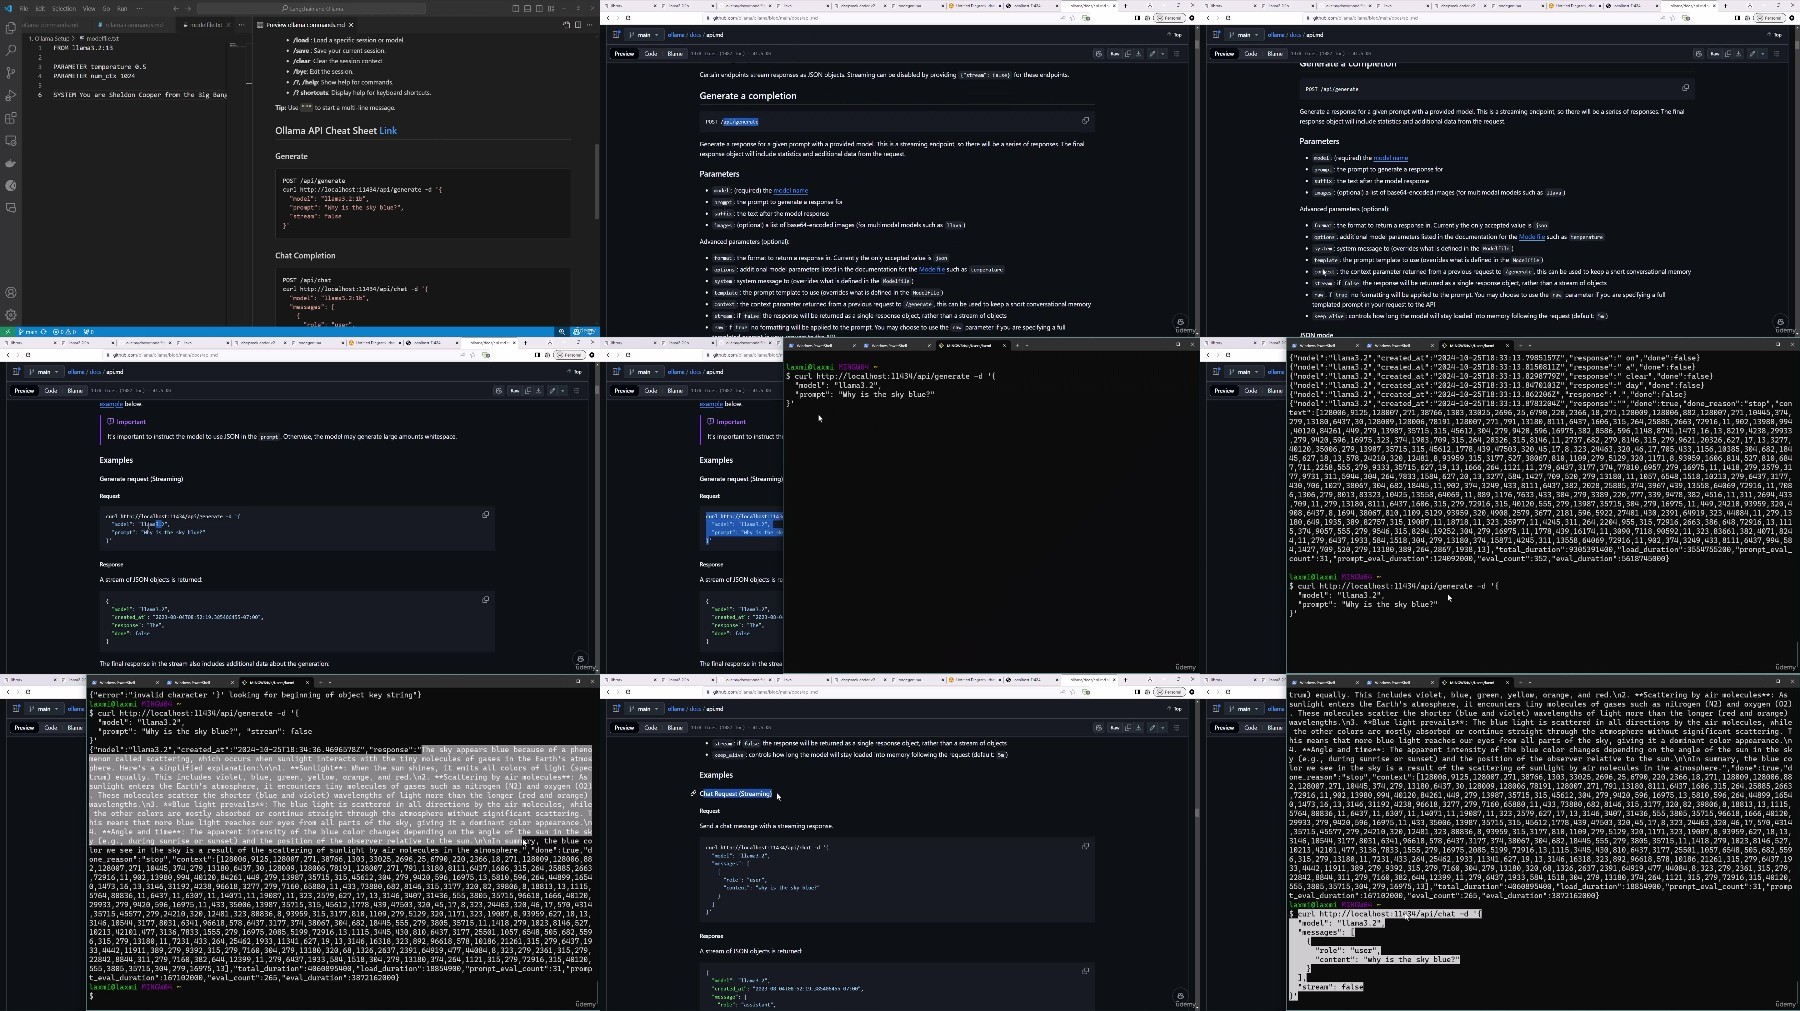Split the VS Code preview editor to the right
This screenshot has height=1011, width=1800.
click(x=577, y=25)
